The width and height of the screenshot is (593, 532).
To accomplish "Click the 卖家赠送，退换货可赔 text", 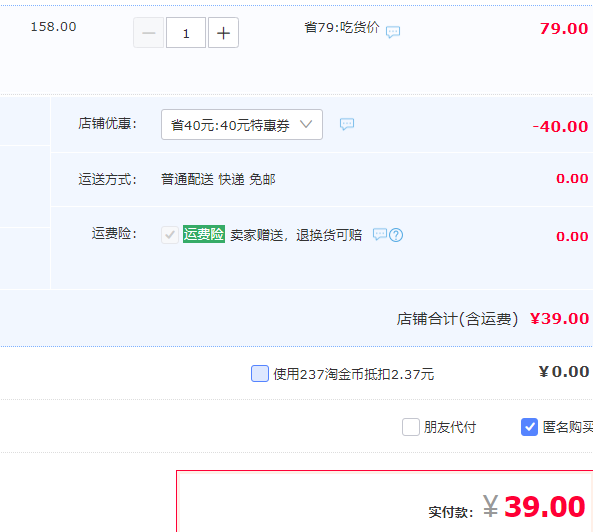I will tap(296, 235).
